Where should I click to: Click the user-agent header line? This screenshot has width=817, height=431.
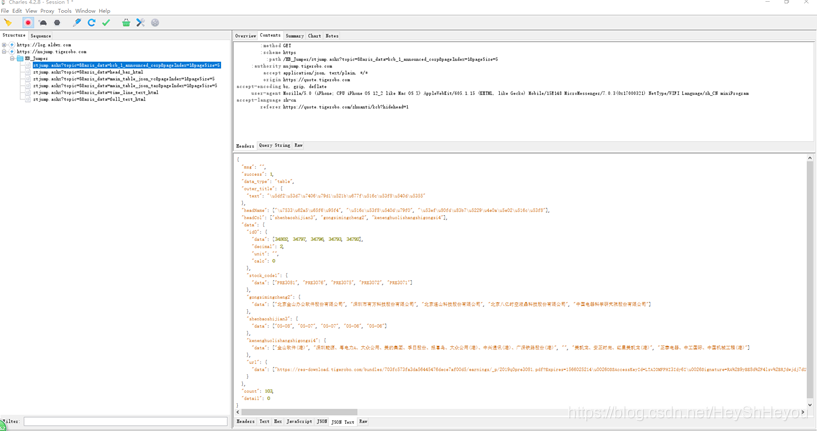[500, 93]
